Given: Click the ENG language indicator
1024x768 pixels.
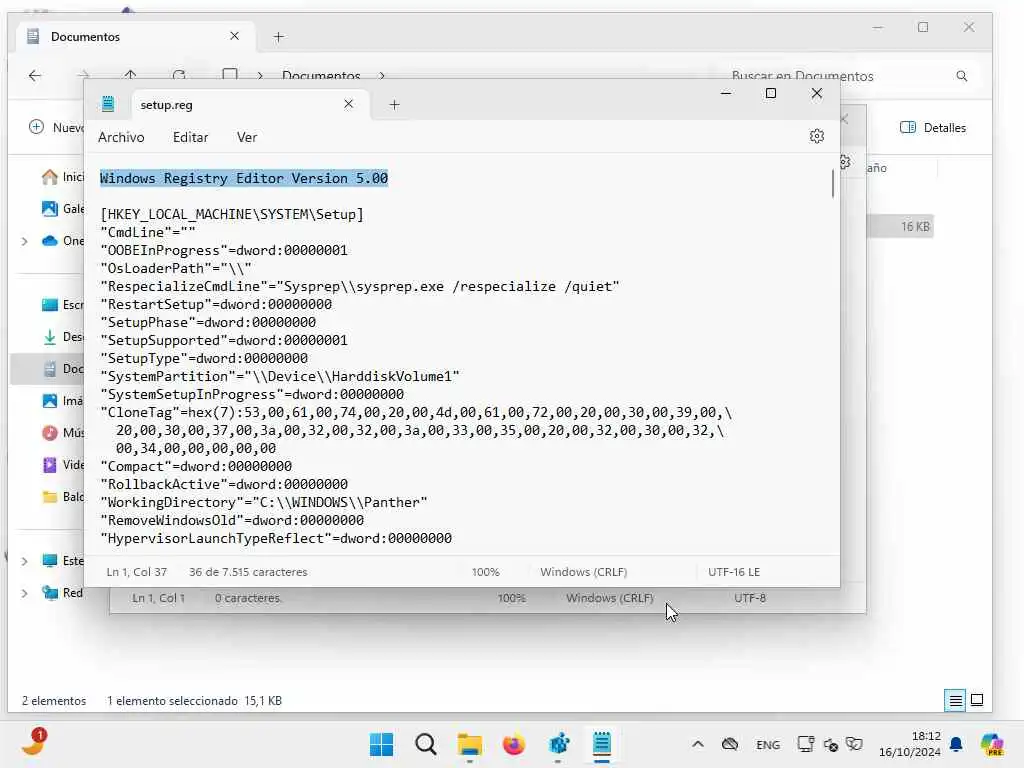Looking at the screenshot, I should coord(768,744).
